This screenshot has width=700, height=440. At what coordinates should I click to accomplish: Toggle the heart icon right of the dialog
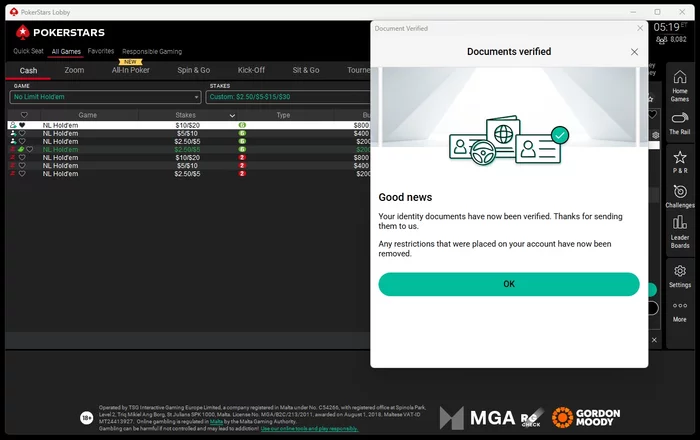coord(652,115)
